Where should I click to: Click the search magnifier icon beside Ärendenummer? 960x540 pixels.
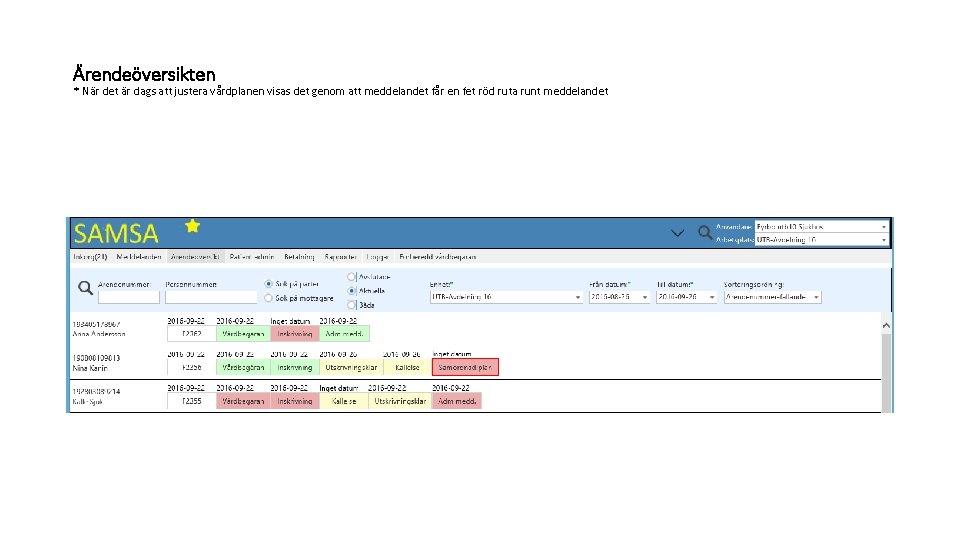click(x=85, y=288)
